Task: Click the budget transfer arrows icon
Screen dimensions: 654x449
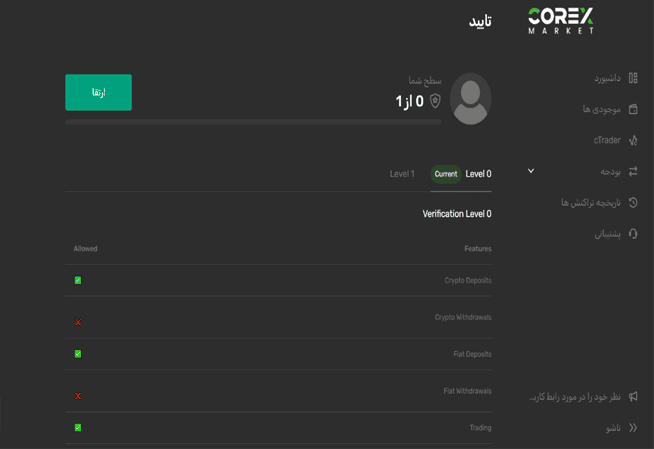Action: pos(633,171)
